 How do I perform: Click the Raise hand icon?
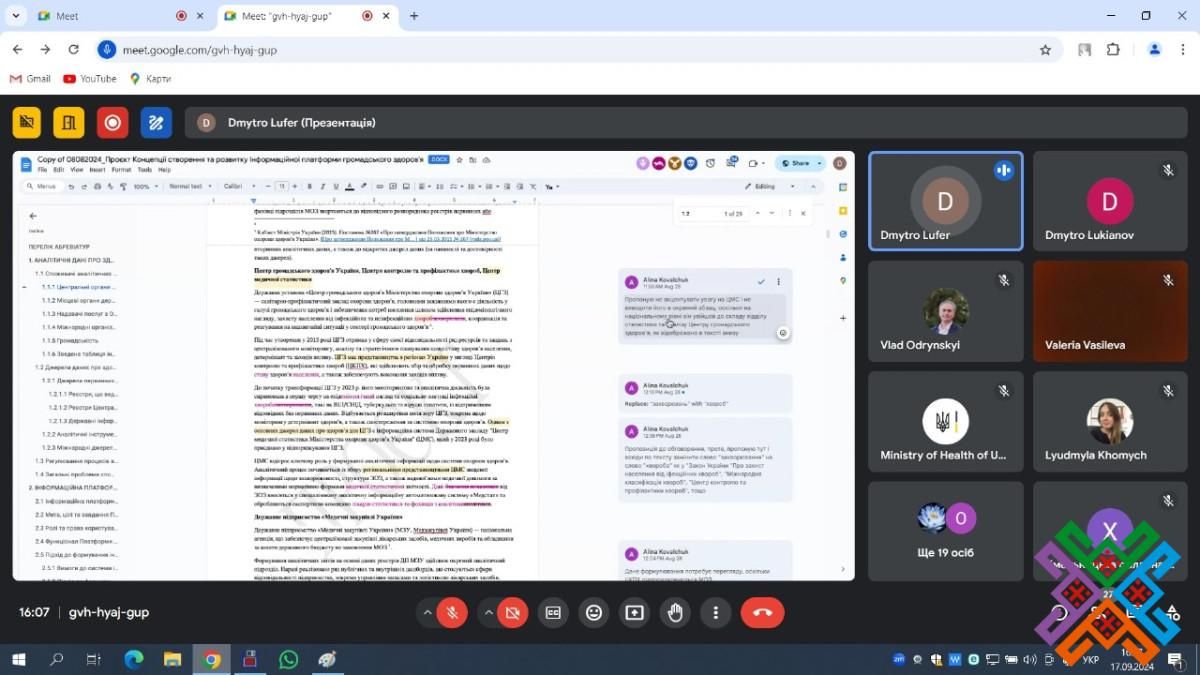[x=675, y=612]
